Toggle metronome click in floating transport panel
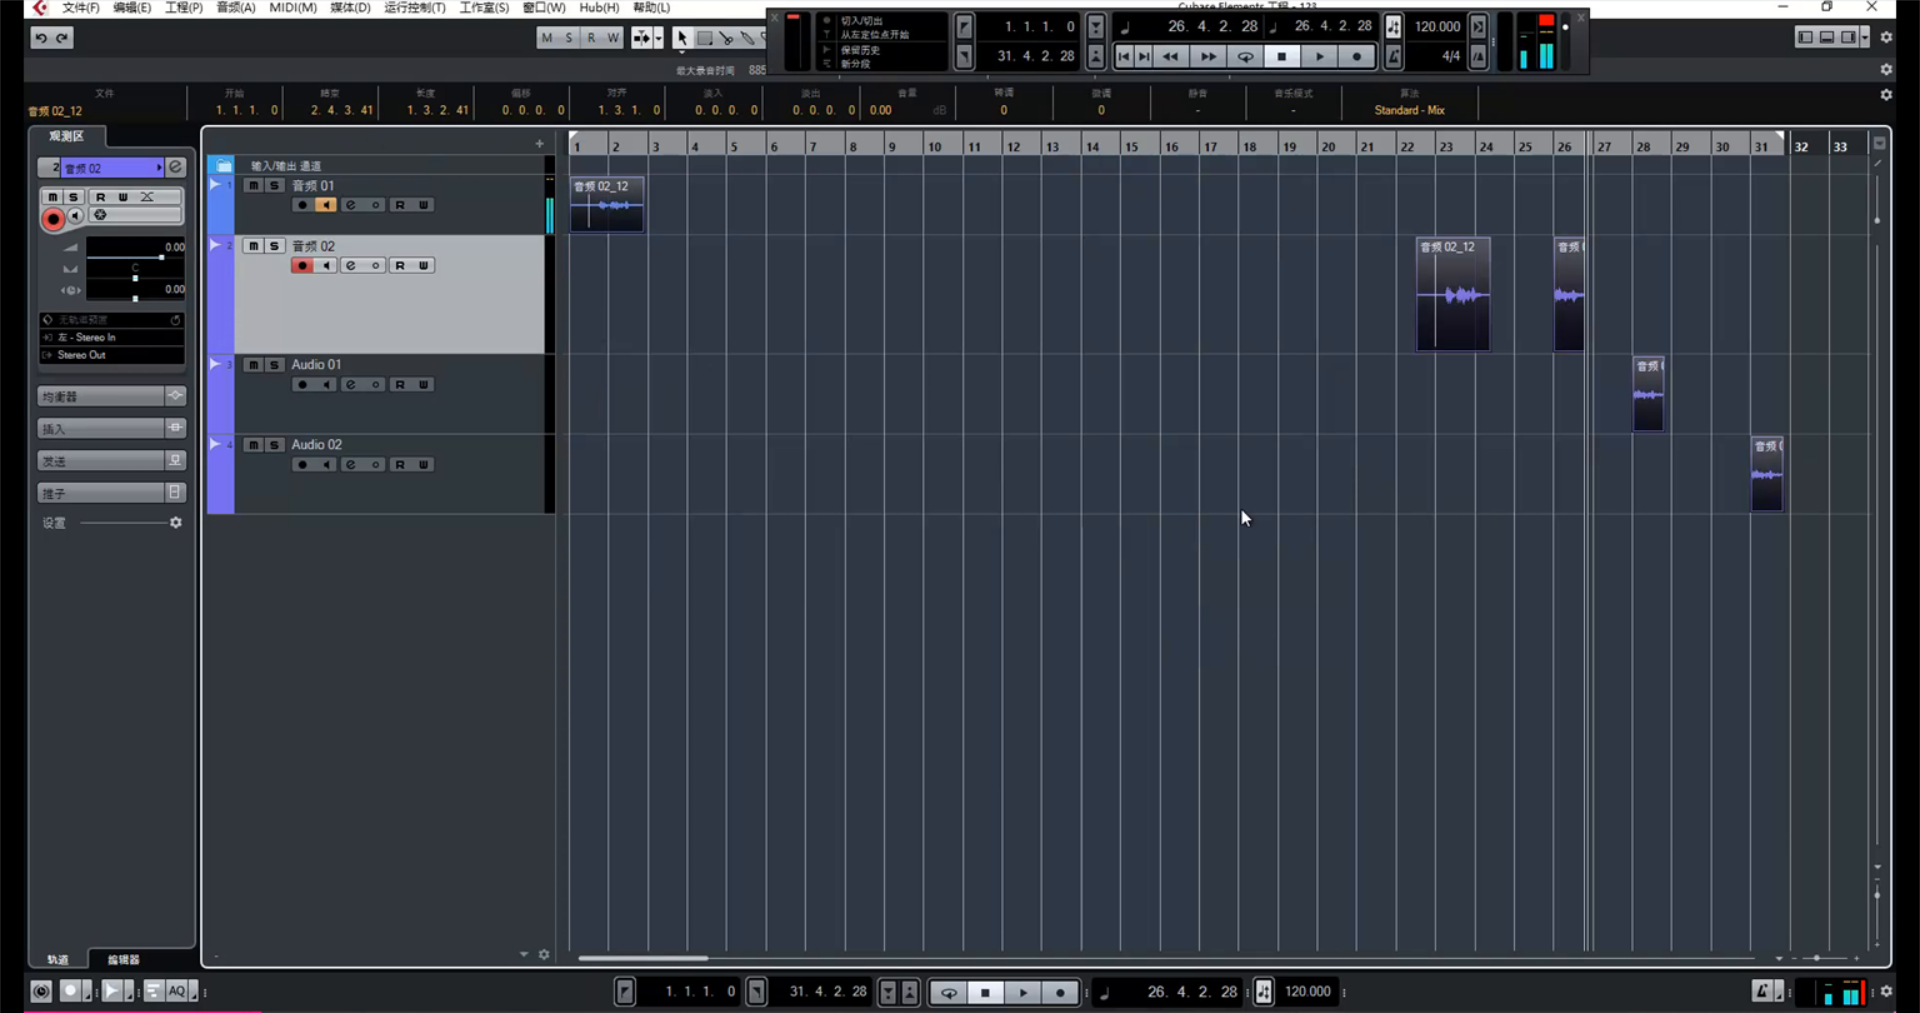This screenshot has width=1920, height=1013. click(1393, 57)
